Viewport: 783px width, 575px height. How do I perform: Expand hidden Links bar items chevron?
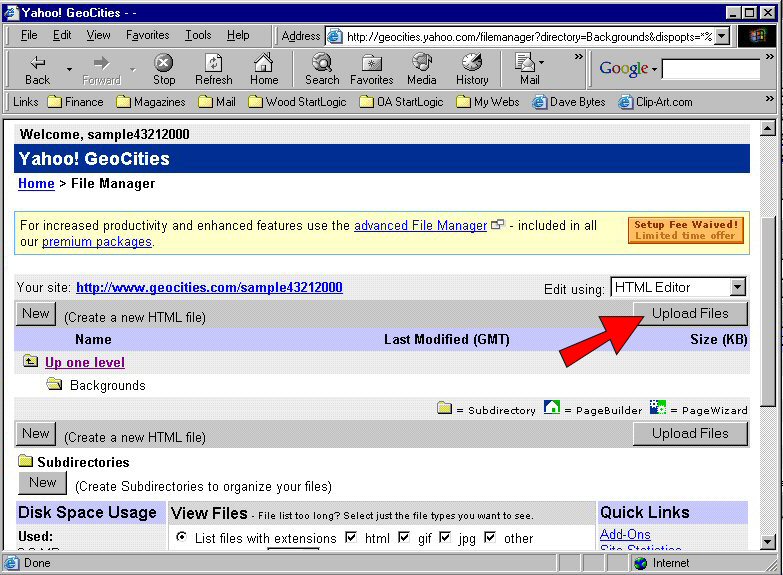click(770, 98)
